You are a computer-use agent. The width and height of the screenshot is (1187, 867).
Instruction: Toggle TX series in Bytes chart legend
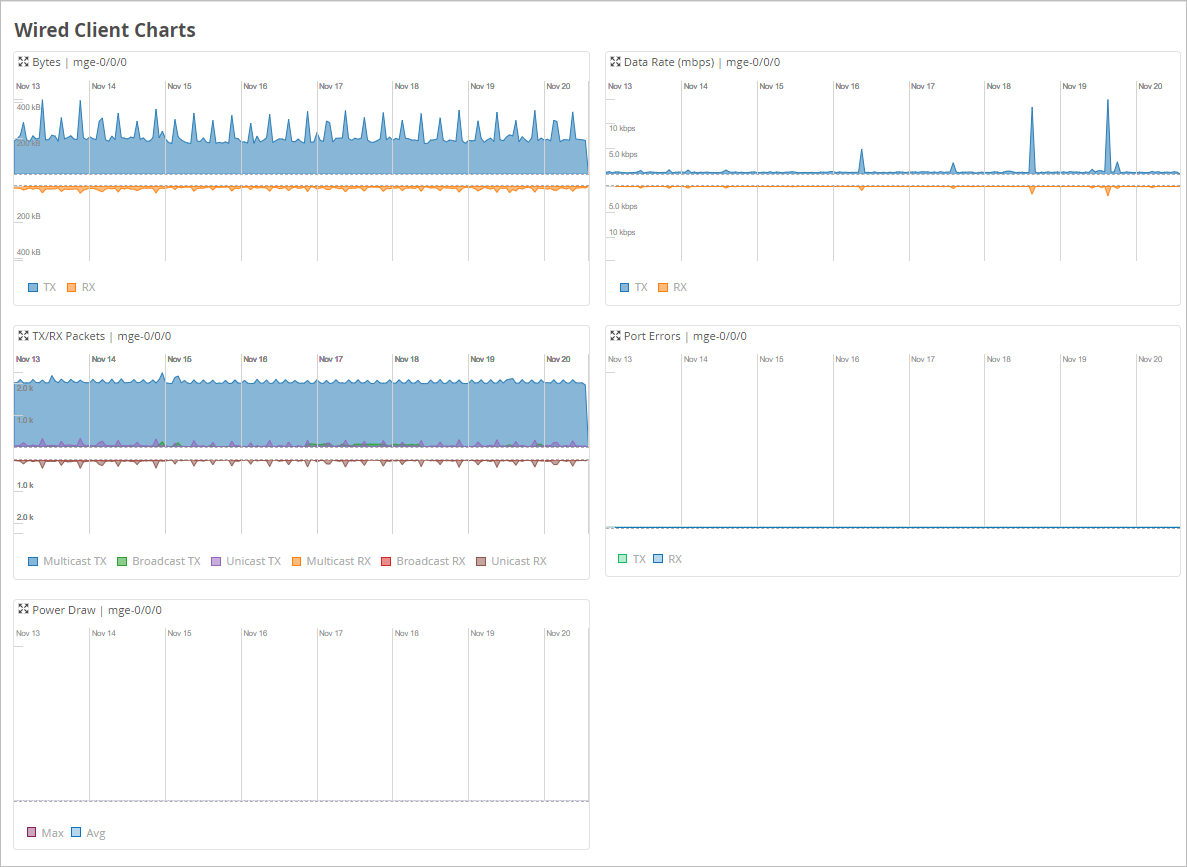[x=42, y=287]
